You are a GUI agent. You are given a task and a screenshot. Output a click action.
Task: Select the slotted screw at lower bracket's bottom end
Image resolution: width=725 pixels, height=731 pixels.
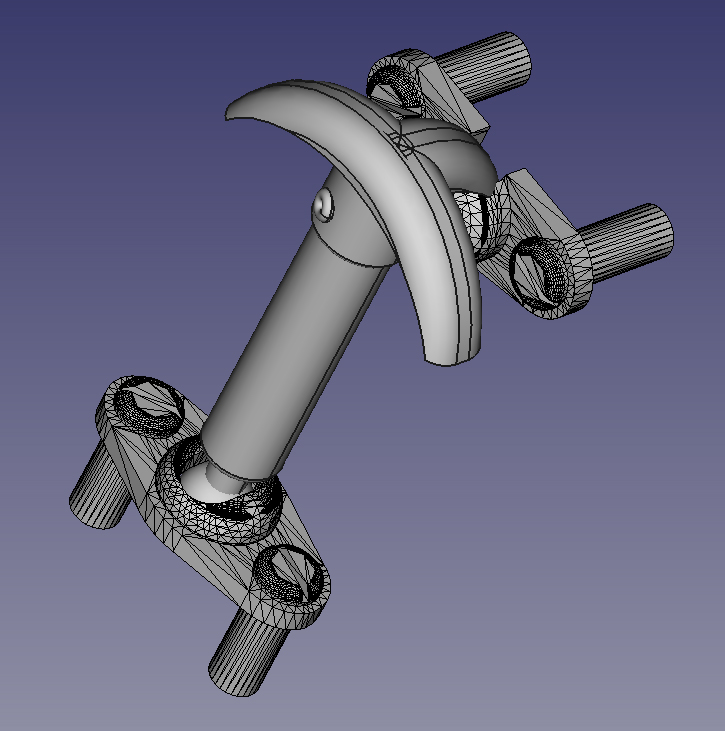[288, 574]
